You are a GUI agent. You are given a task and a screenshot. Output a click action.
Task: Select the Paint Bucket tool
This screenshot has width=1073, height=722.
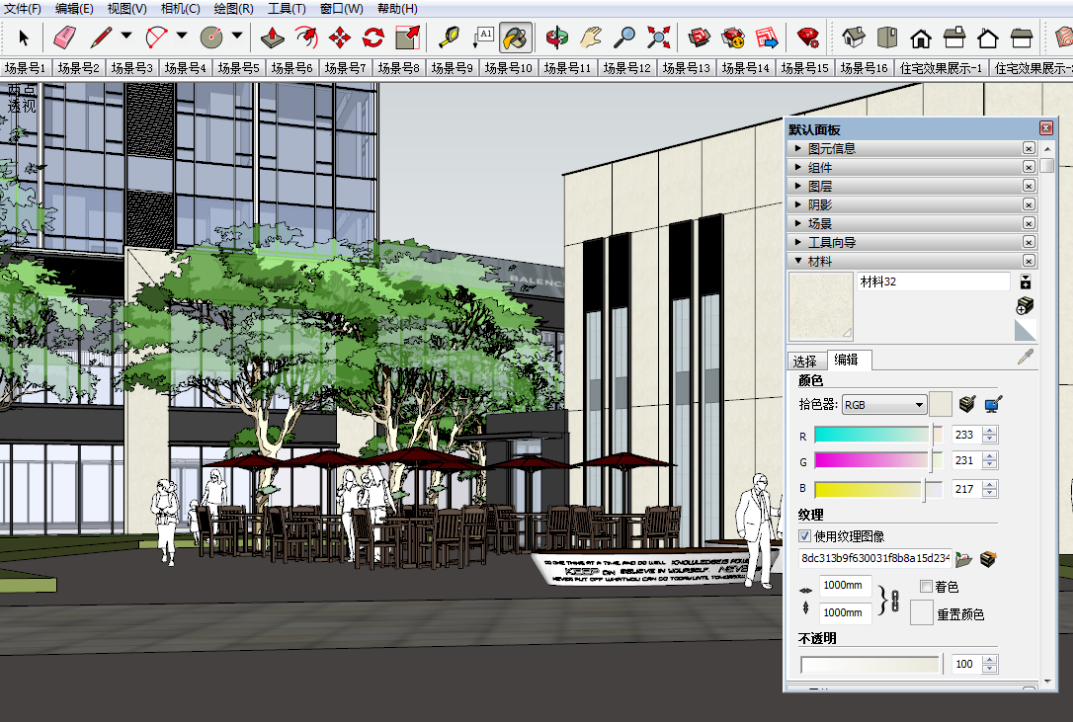(x=515, y=38)
